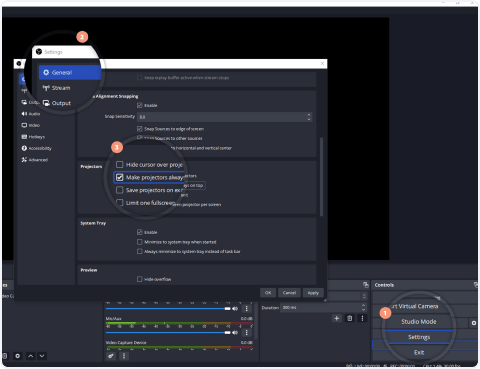
Task: Adjust the Mic/Aux volume slider
Action: (168, 332)
